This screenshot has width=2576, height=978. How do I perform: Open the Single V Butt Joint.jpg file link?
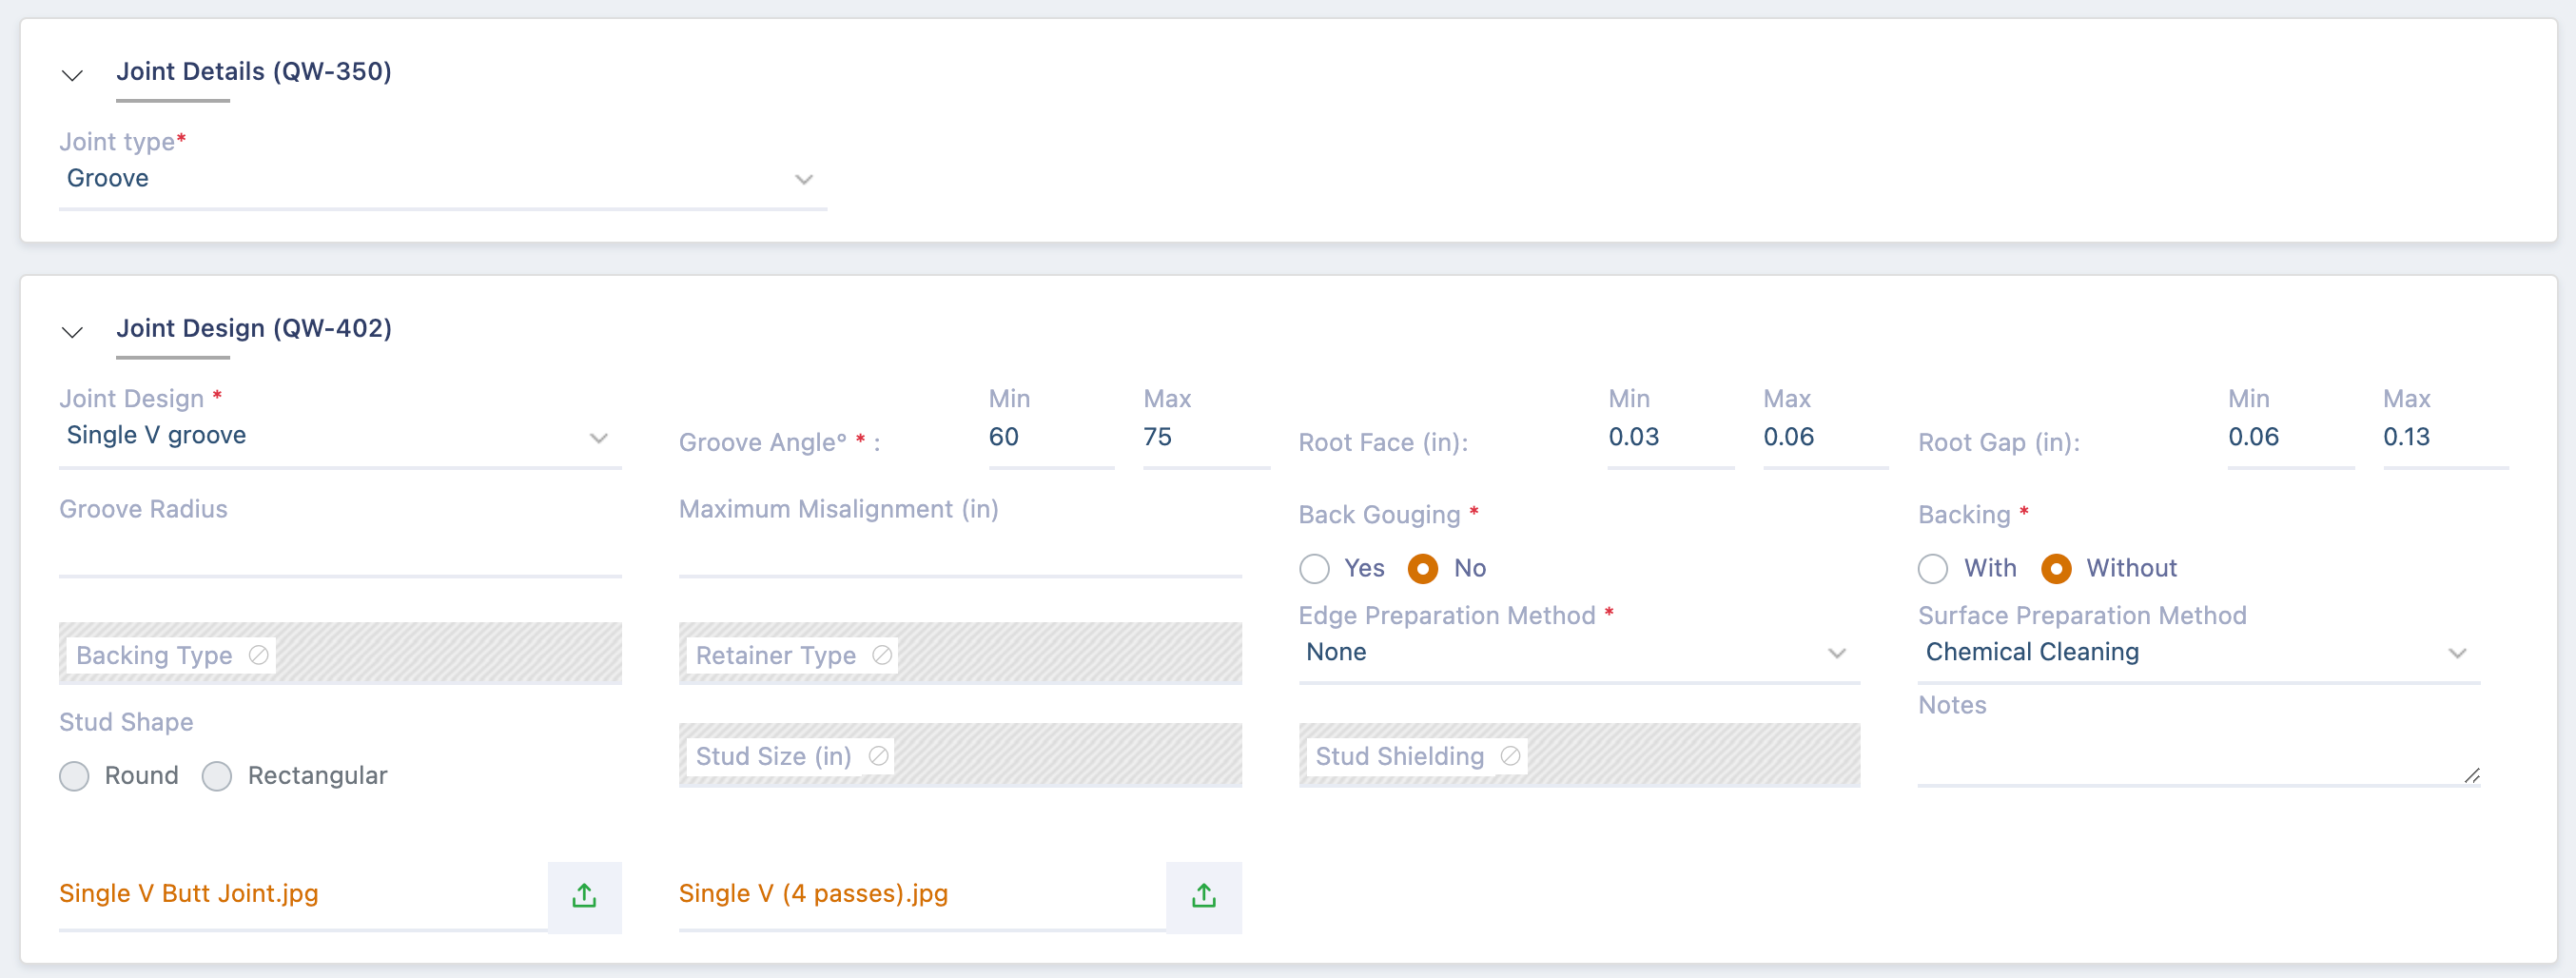click(x=189, y=893)
